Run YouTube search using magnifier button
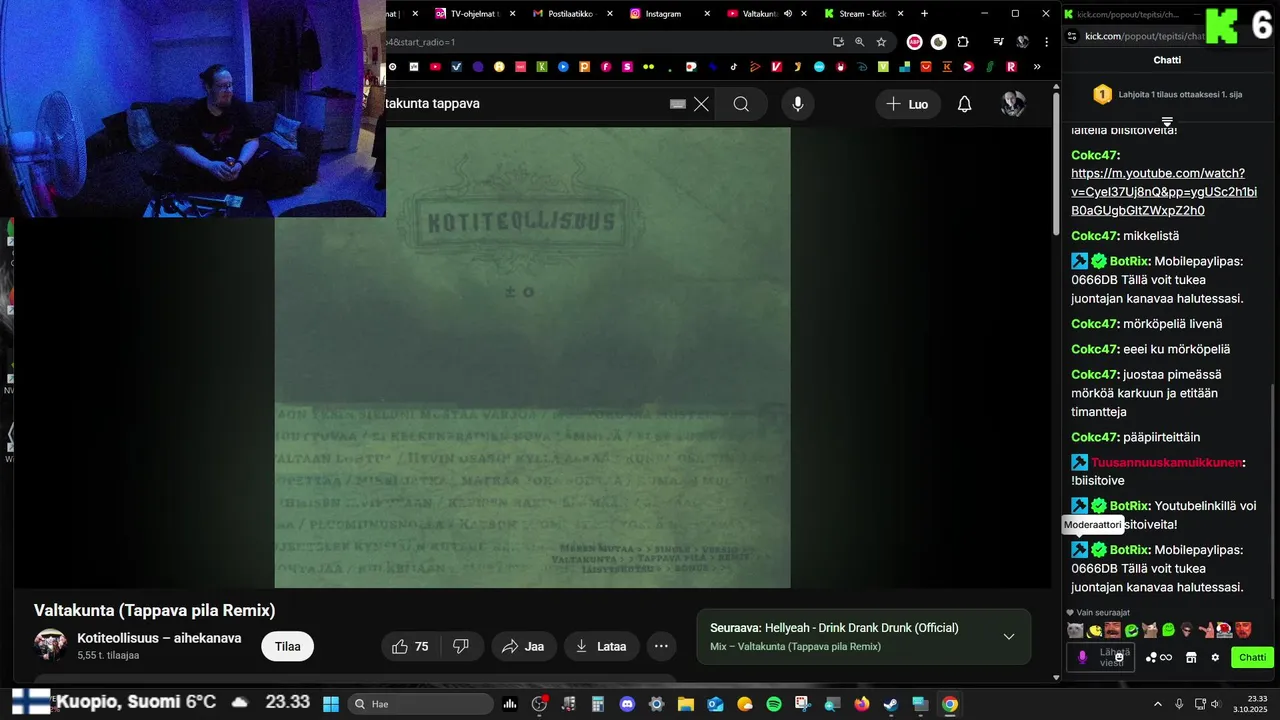The height and width of the screenshot is (720, 1280). point(741,104)
